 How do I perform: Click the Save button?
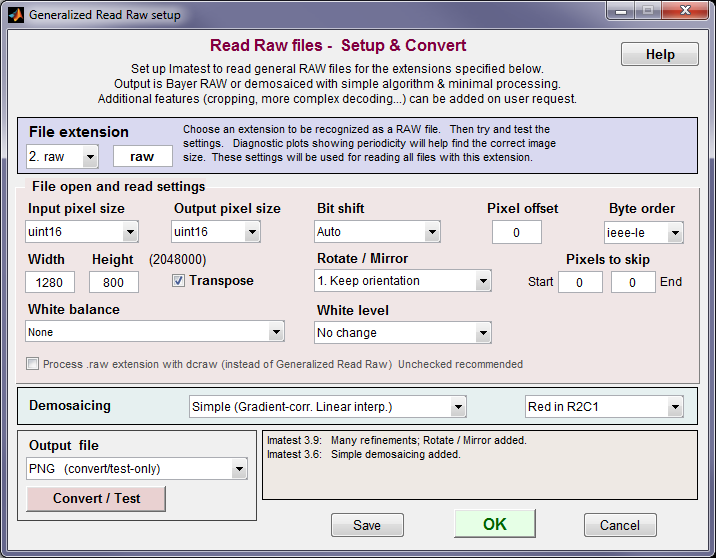coord(367,525)
